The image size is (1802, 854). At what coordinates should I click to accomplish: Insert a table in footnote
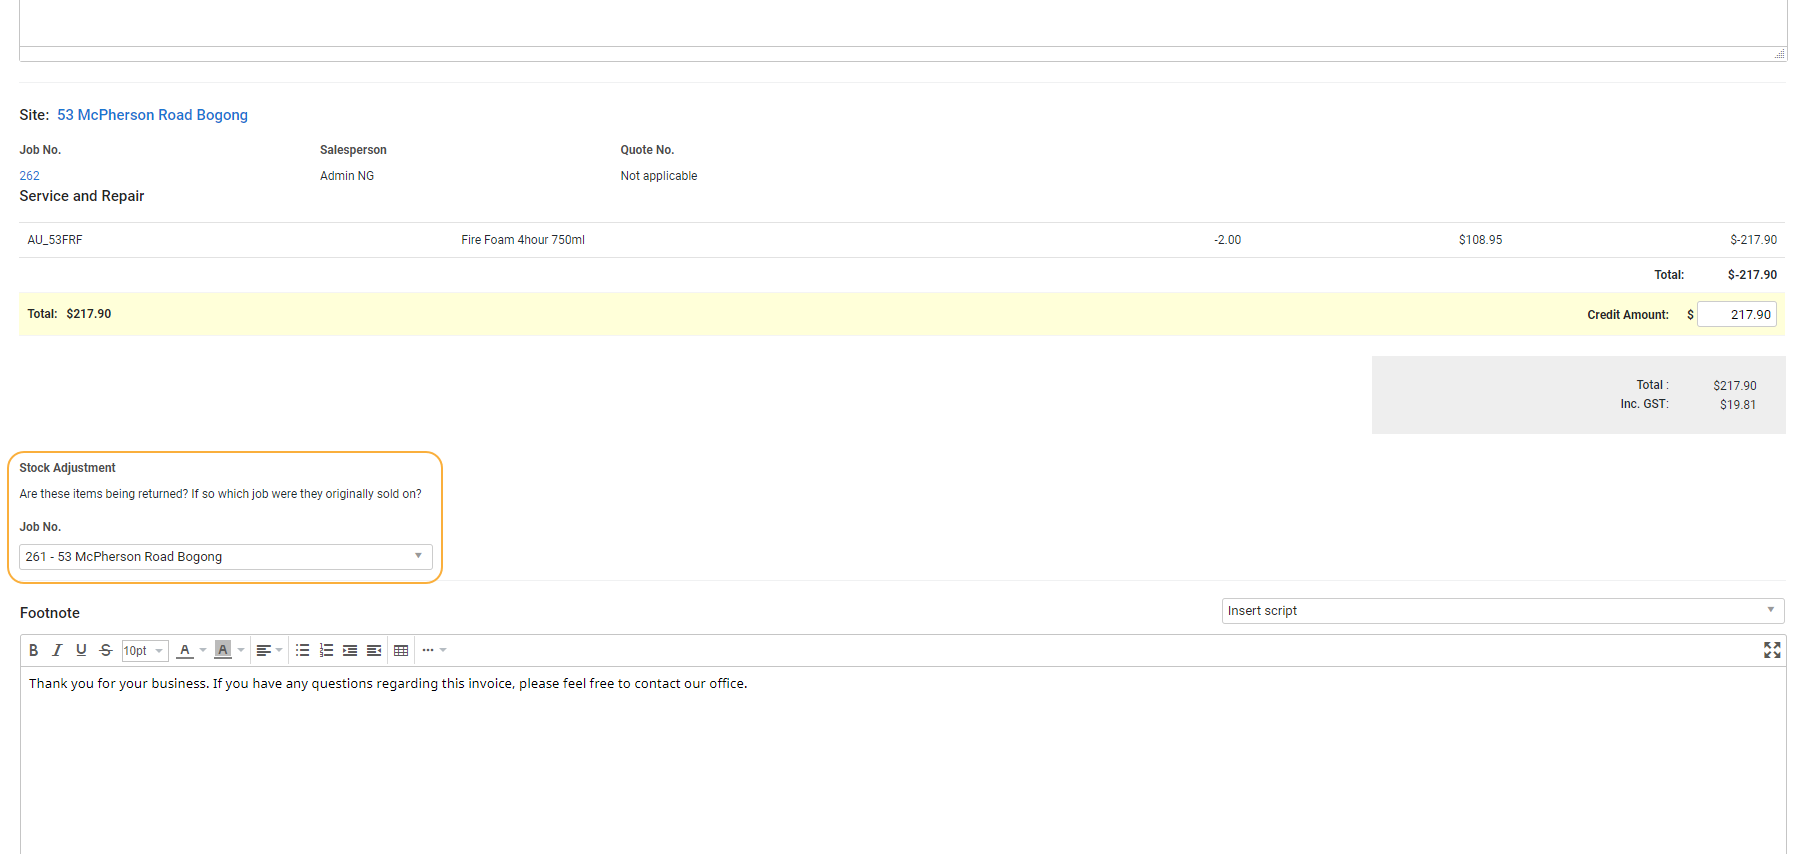[401, 650]
